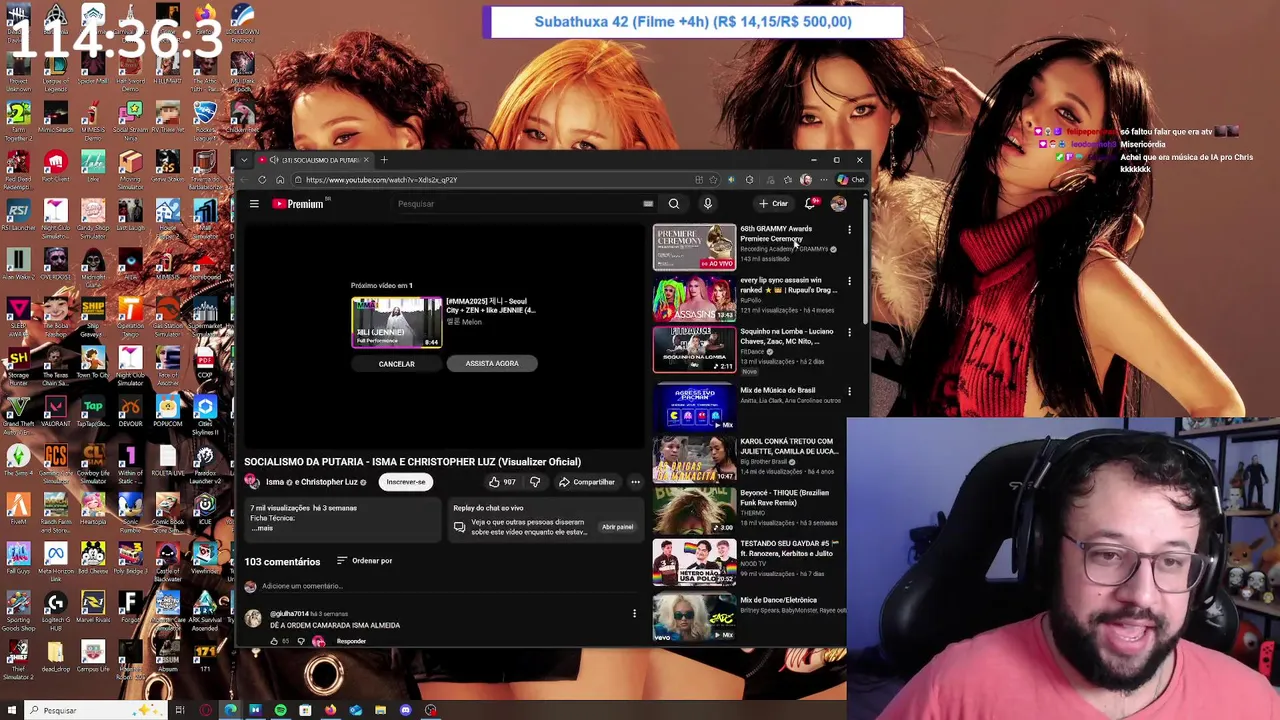This screenshot has width=1280, height=720.
Task: Open the Ordenar por sort dropdown
Action: tap(364, 561)
